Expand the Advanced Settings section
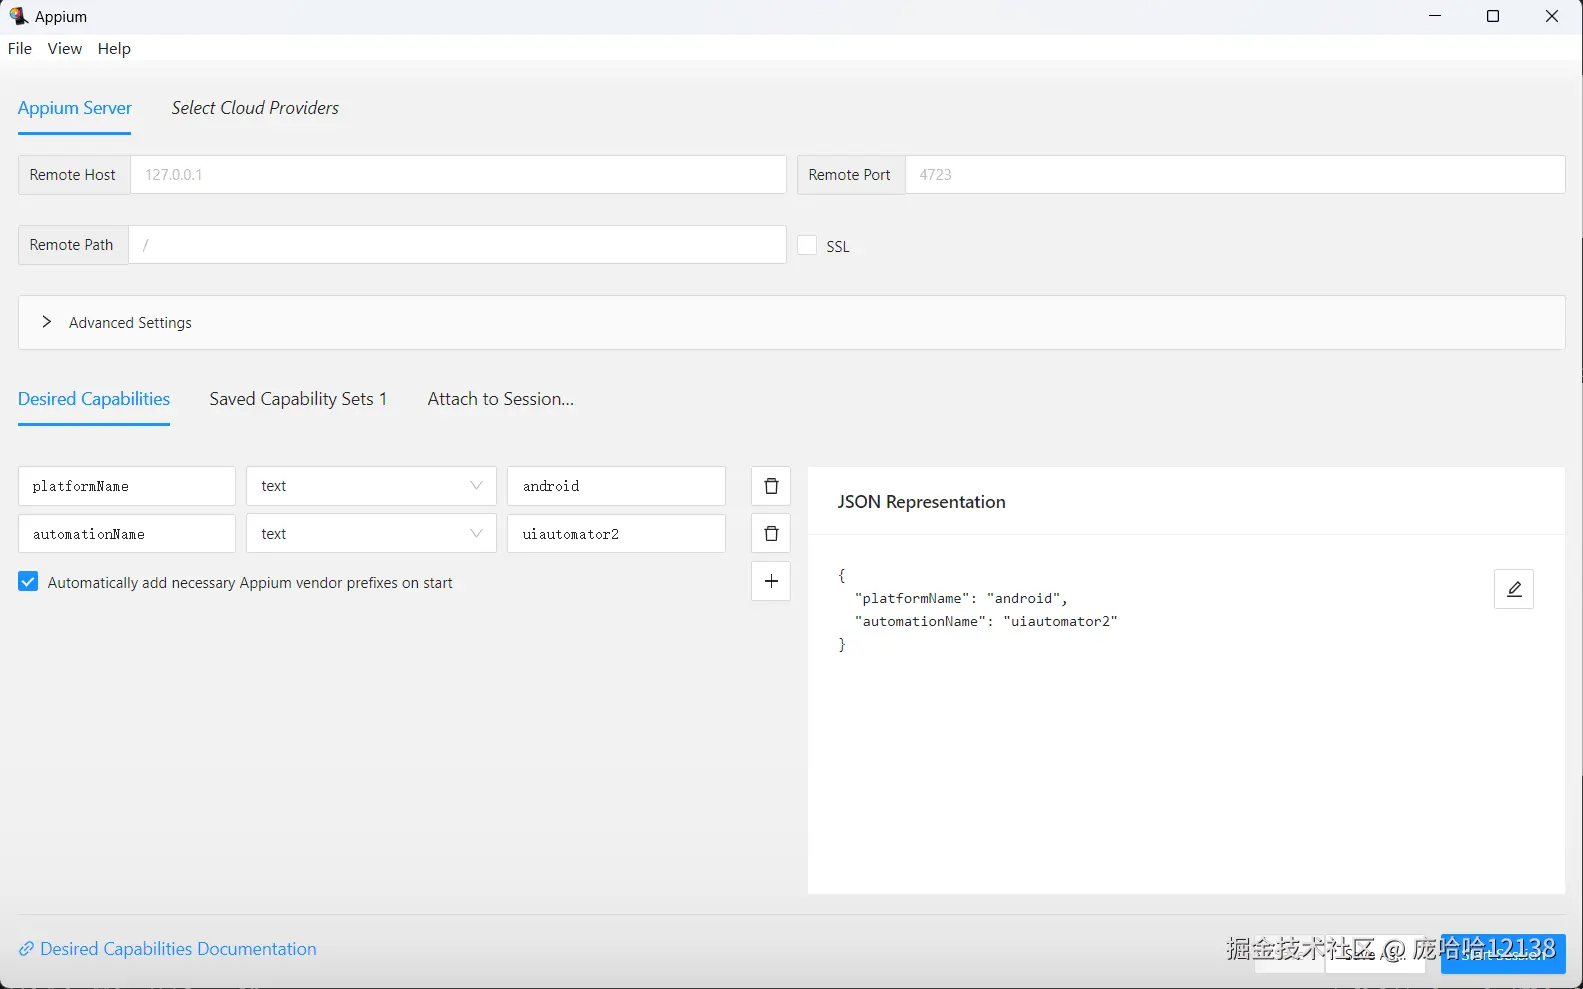The height and width of the screenshot is (989, 1583). pos(792,322)
